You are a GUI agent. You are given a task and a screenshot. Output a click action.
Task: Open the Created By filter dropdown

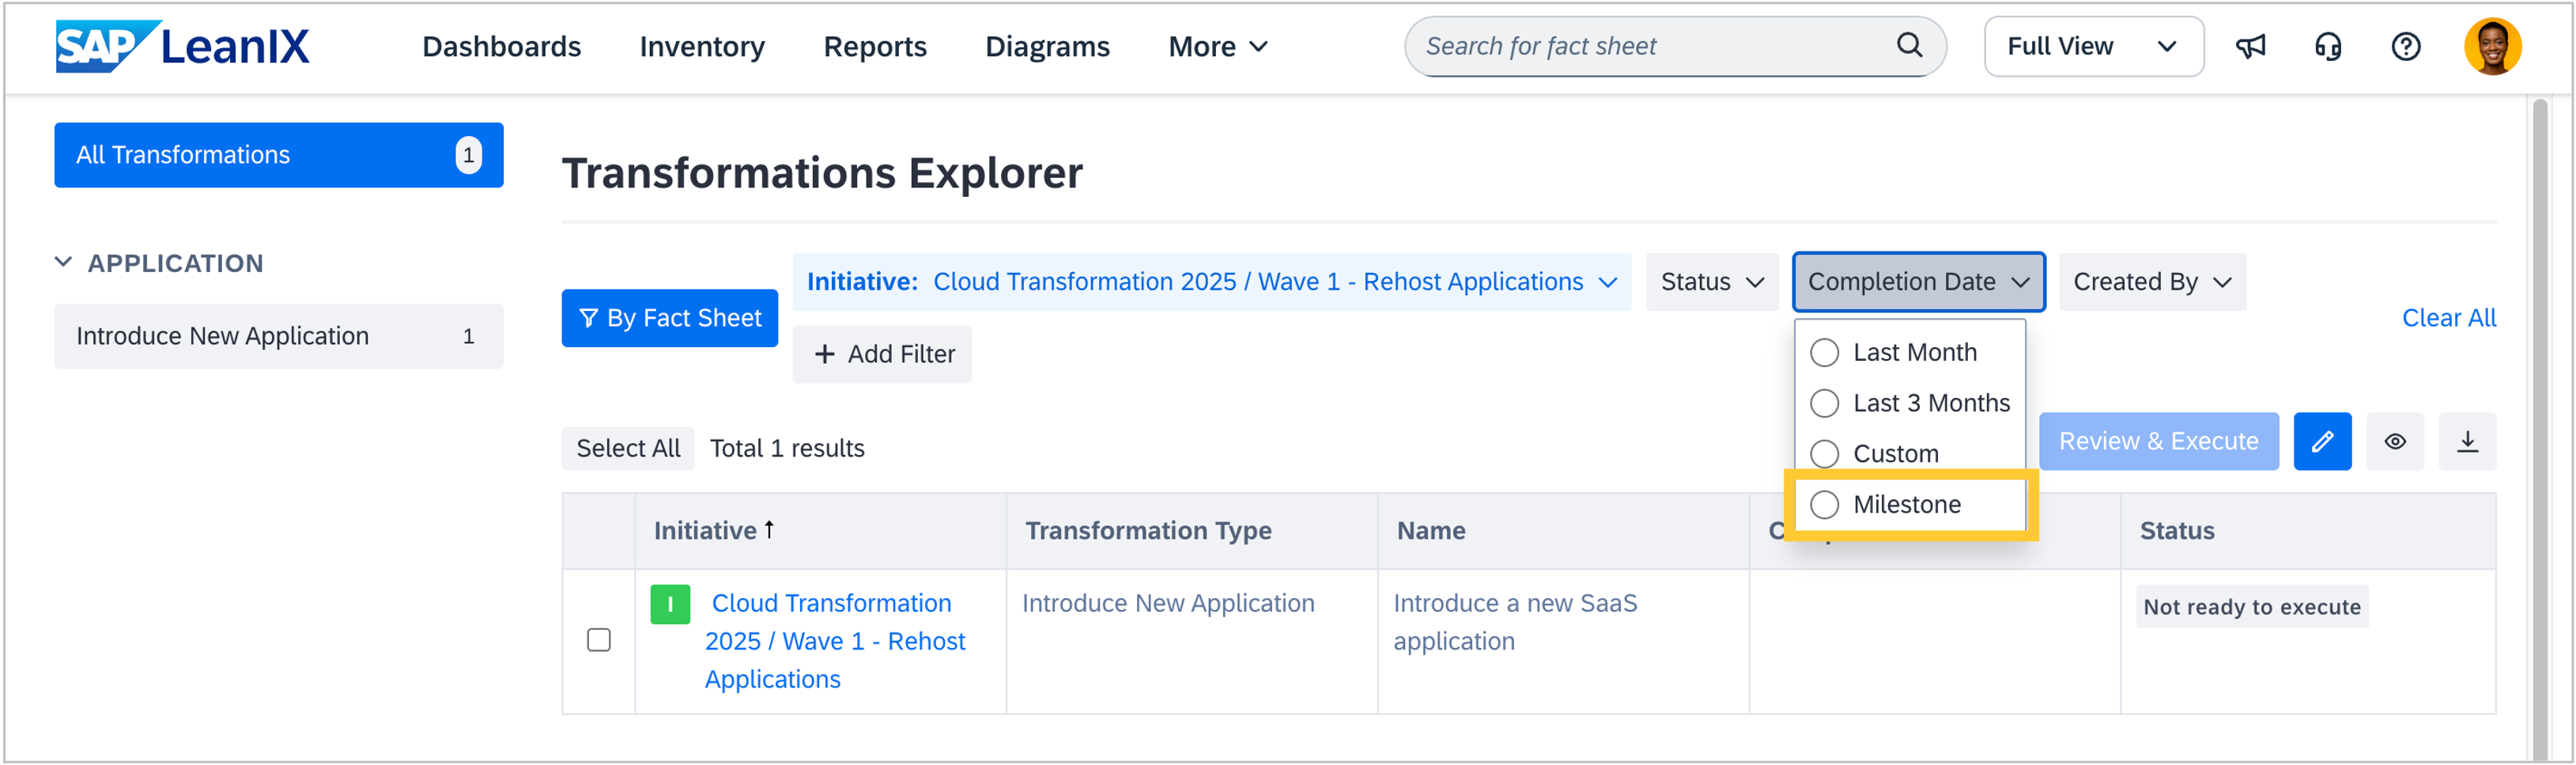tap(2151, 282)
